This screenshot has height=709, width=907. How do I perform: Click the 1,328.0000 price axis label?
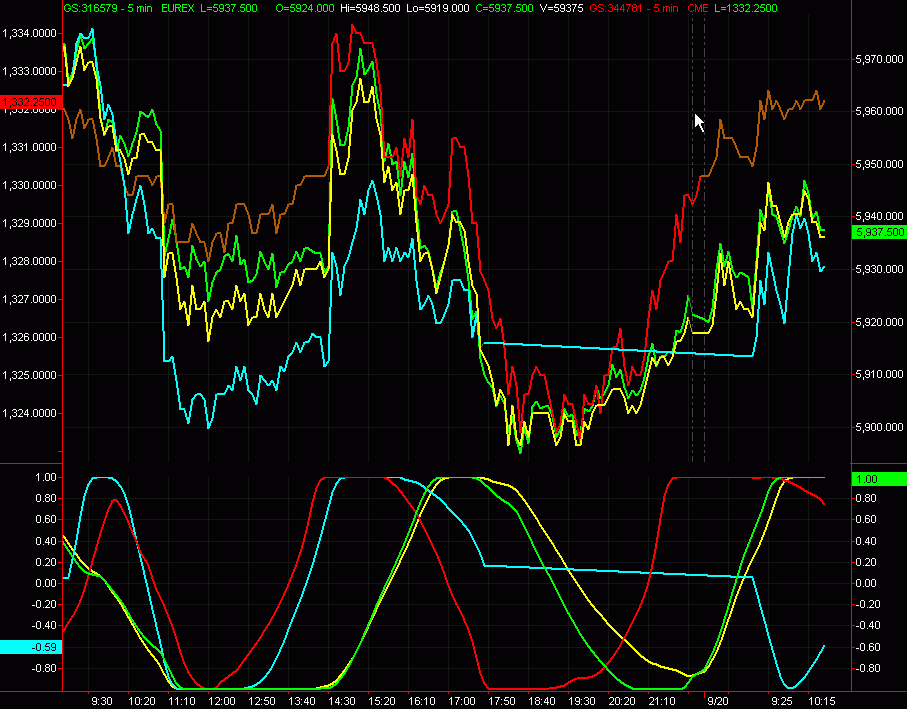pyautogui.click(x=30, y=261)
